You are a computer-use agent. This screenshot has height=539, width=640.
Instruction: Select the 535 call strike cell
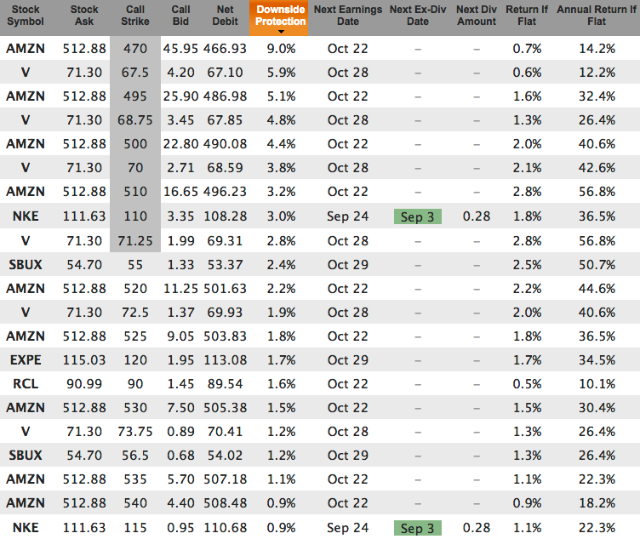coord(135,479)
